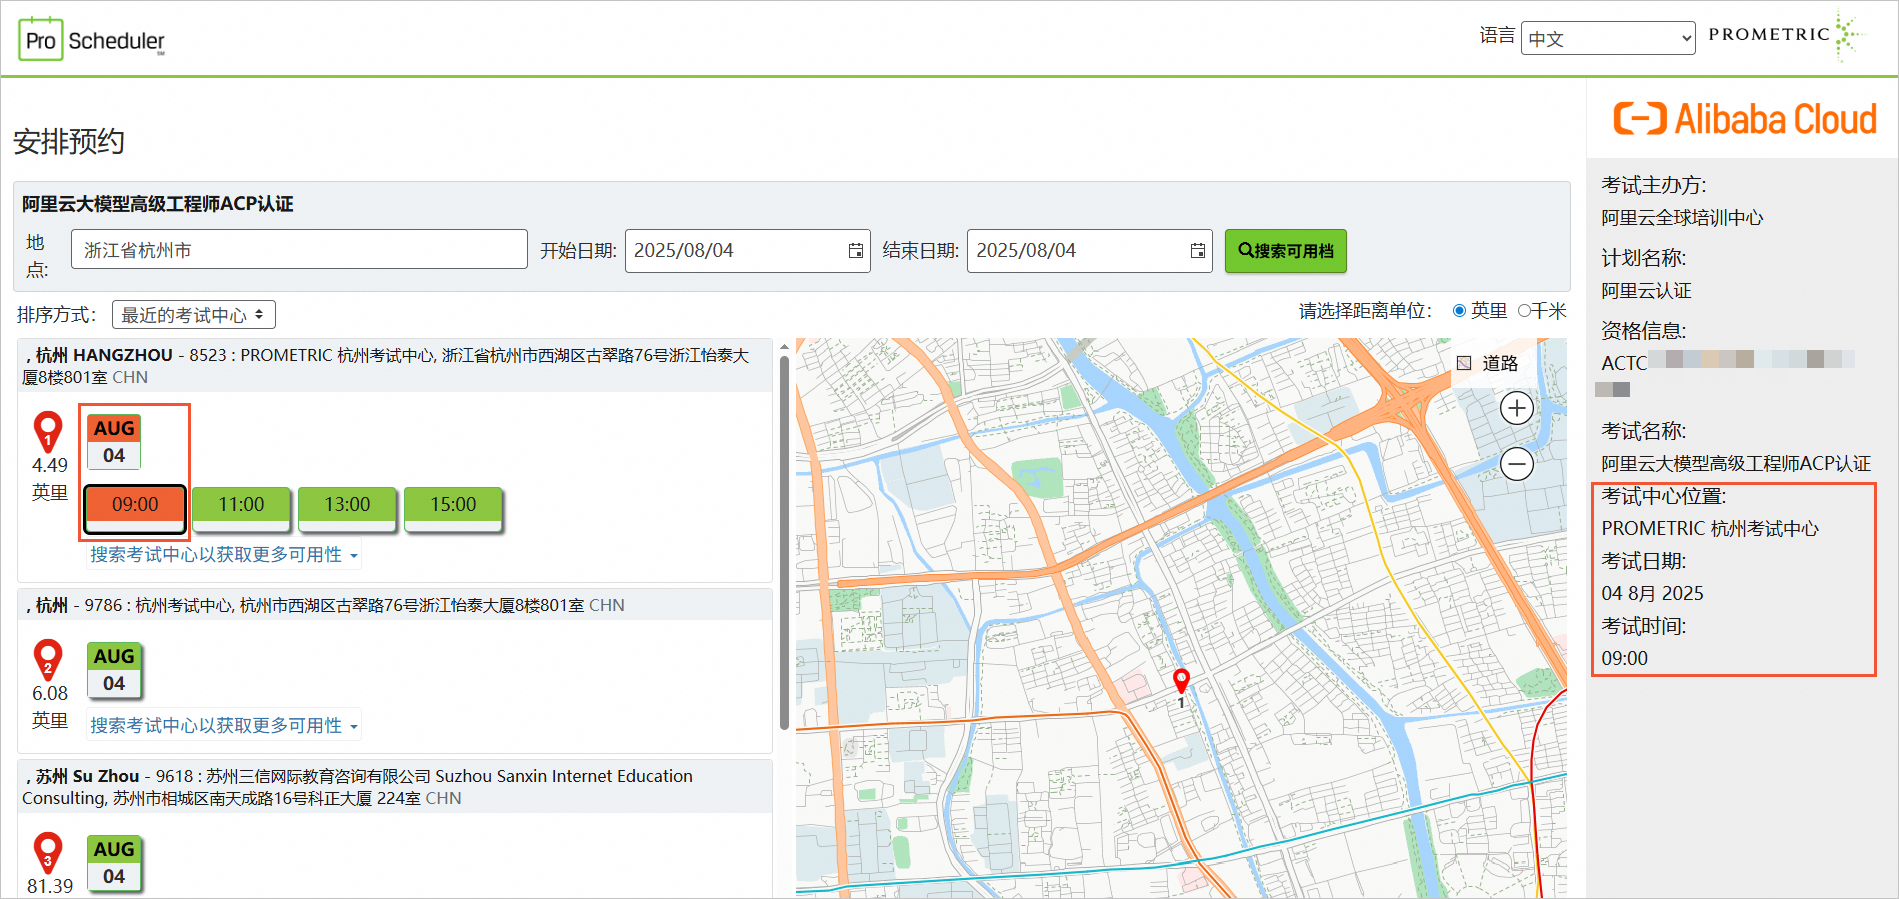Image resolution: width=1899 pixels, height=899 pixels.
Task: Open the 语言 language dropdown
Action: click(x=1608, y=38)
